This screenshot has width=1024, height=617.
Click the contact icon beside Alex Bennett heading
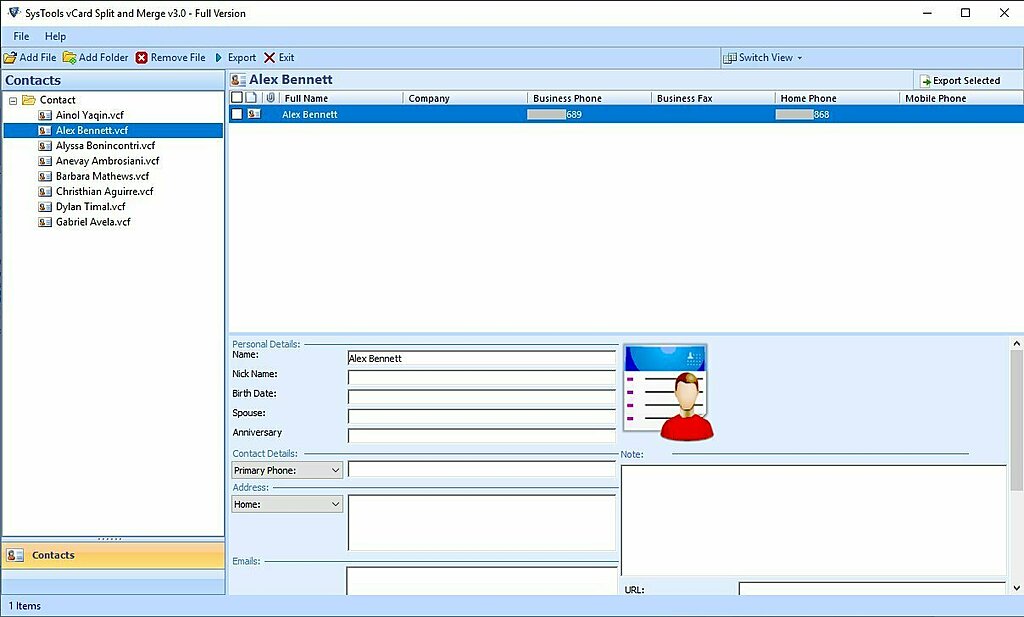point(238,80)
